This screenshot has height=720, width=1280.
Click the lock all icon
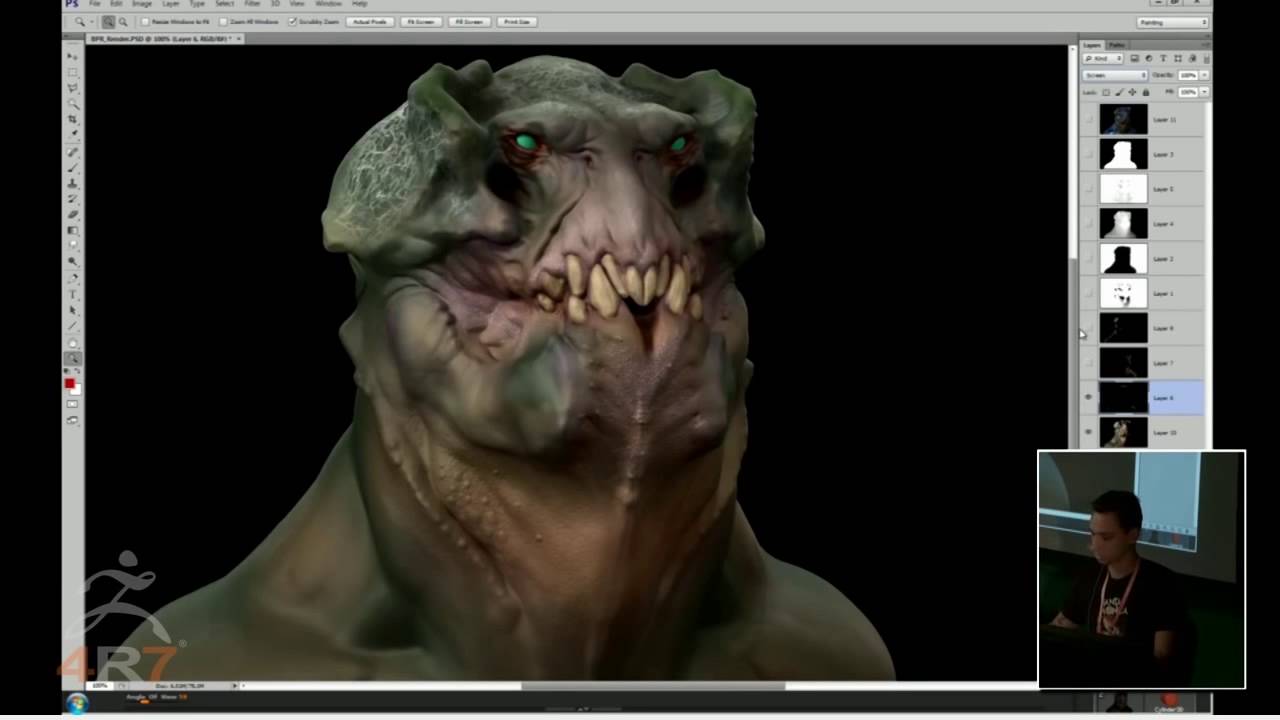point(1146,92)
